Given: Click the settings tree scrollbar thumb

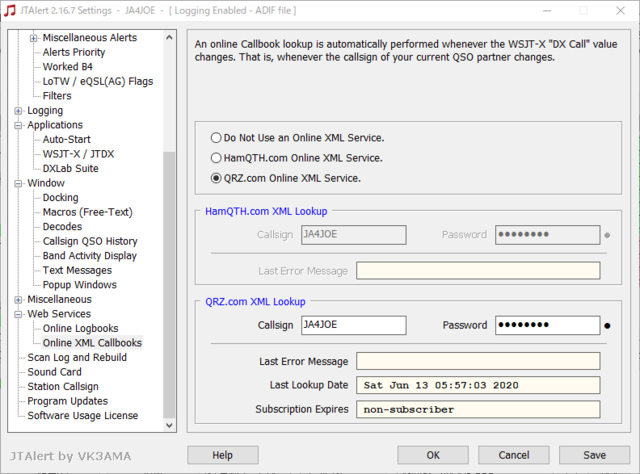Looking at the screenshot, I should pyautogui.click(x=169, y=285).
